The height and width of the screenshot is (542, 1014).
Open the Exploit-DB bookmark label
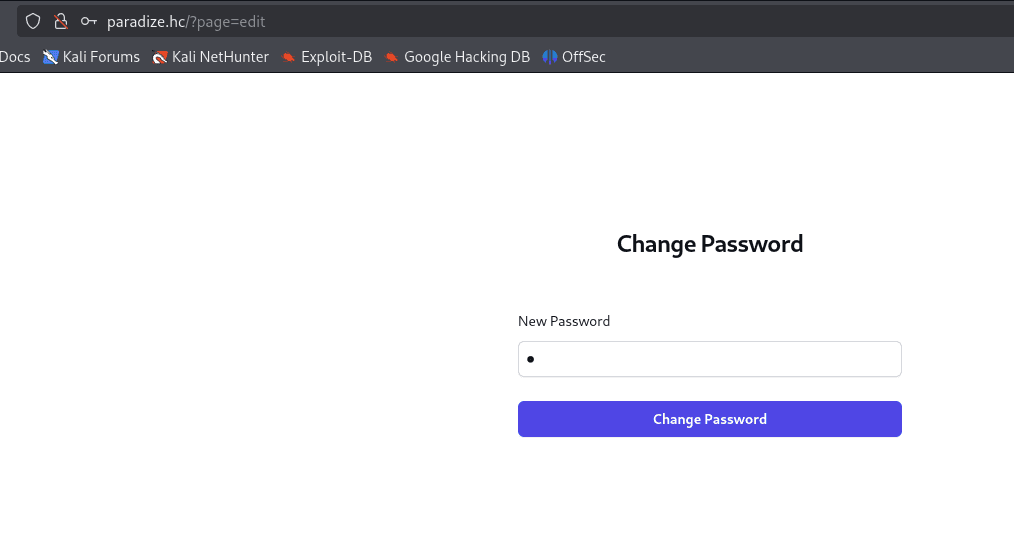pos(336,57)
